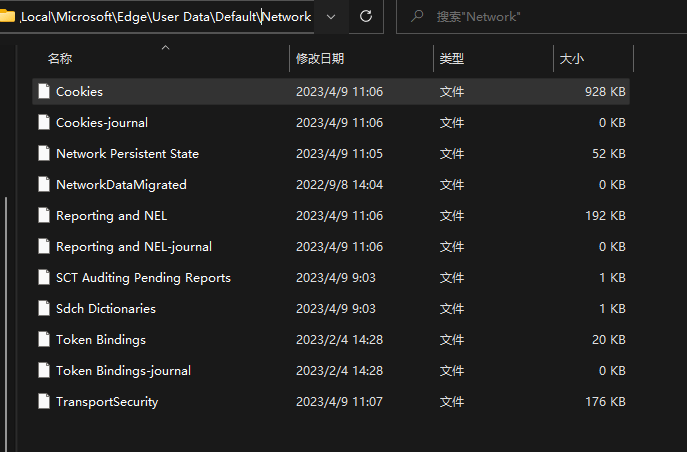Click the 928 KB size value
This screenshot has width=687, height=452.
tap(605, 92)
